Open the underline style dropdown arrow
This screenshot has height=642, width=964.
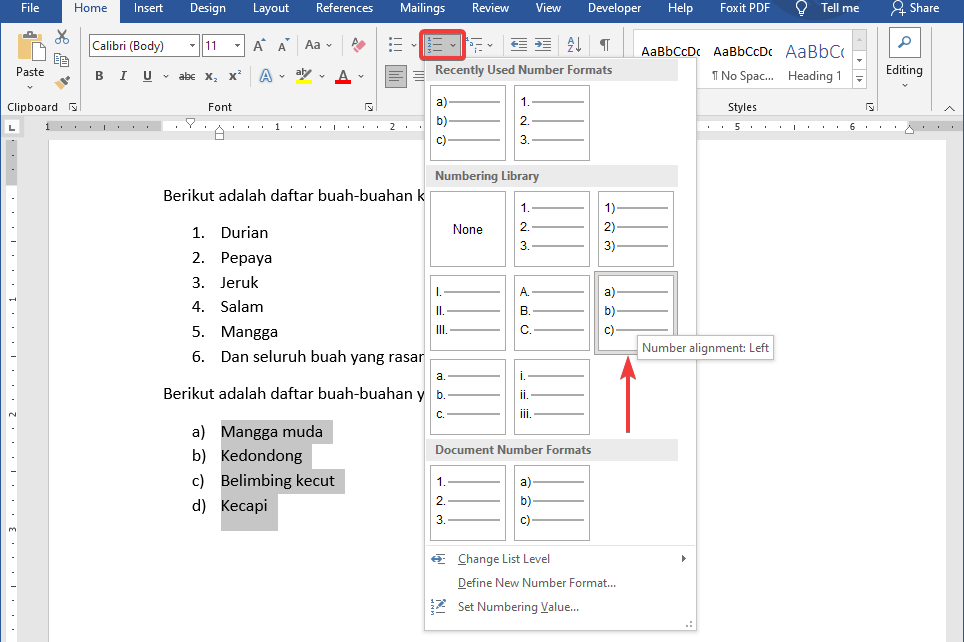[166, 76]
